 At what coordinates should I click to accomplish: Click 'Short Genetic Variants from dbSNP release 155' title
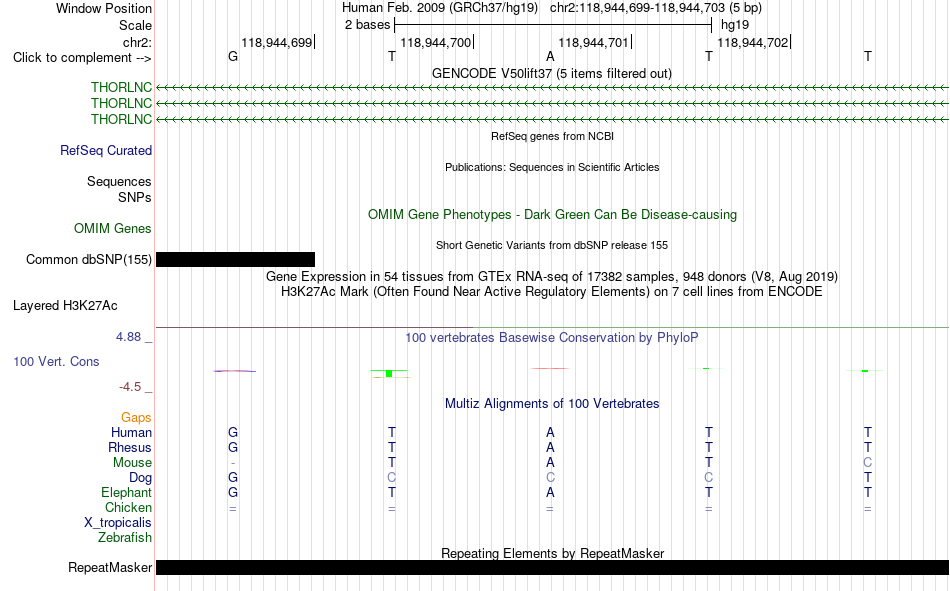(551, 245)
